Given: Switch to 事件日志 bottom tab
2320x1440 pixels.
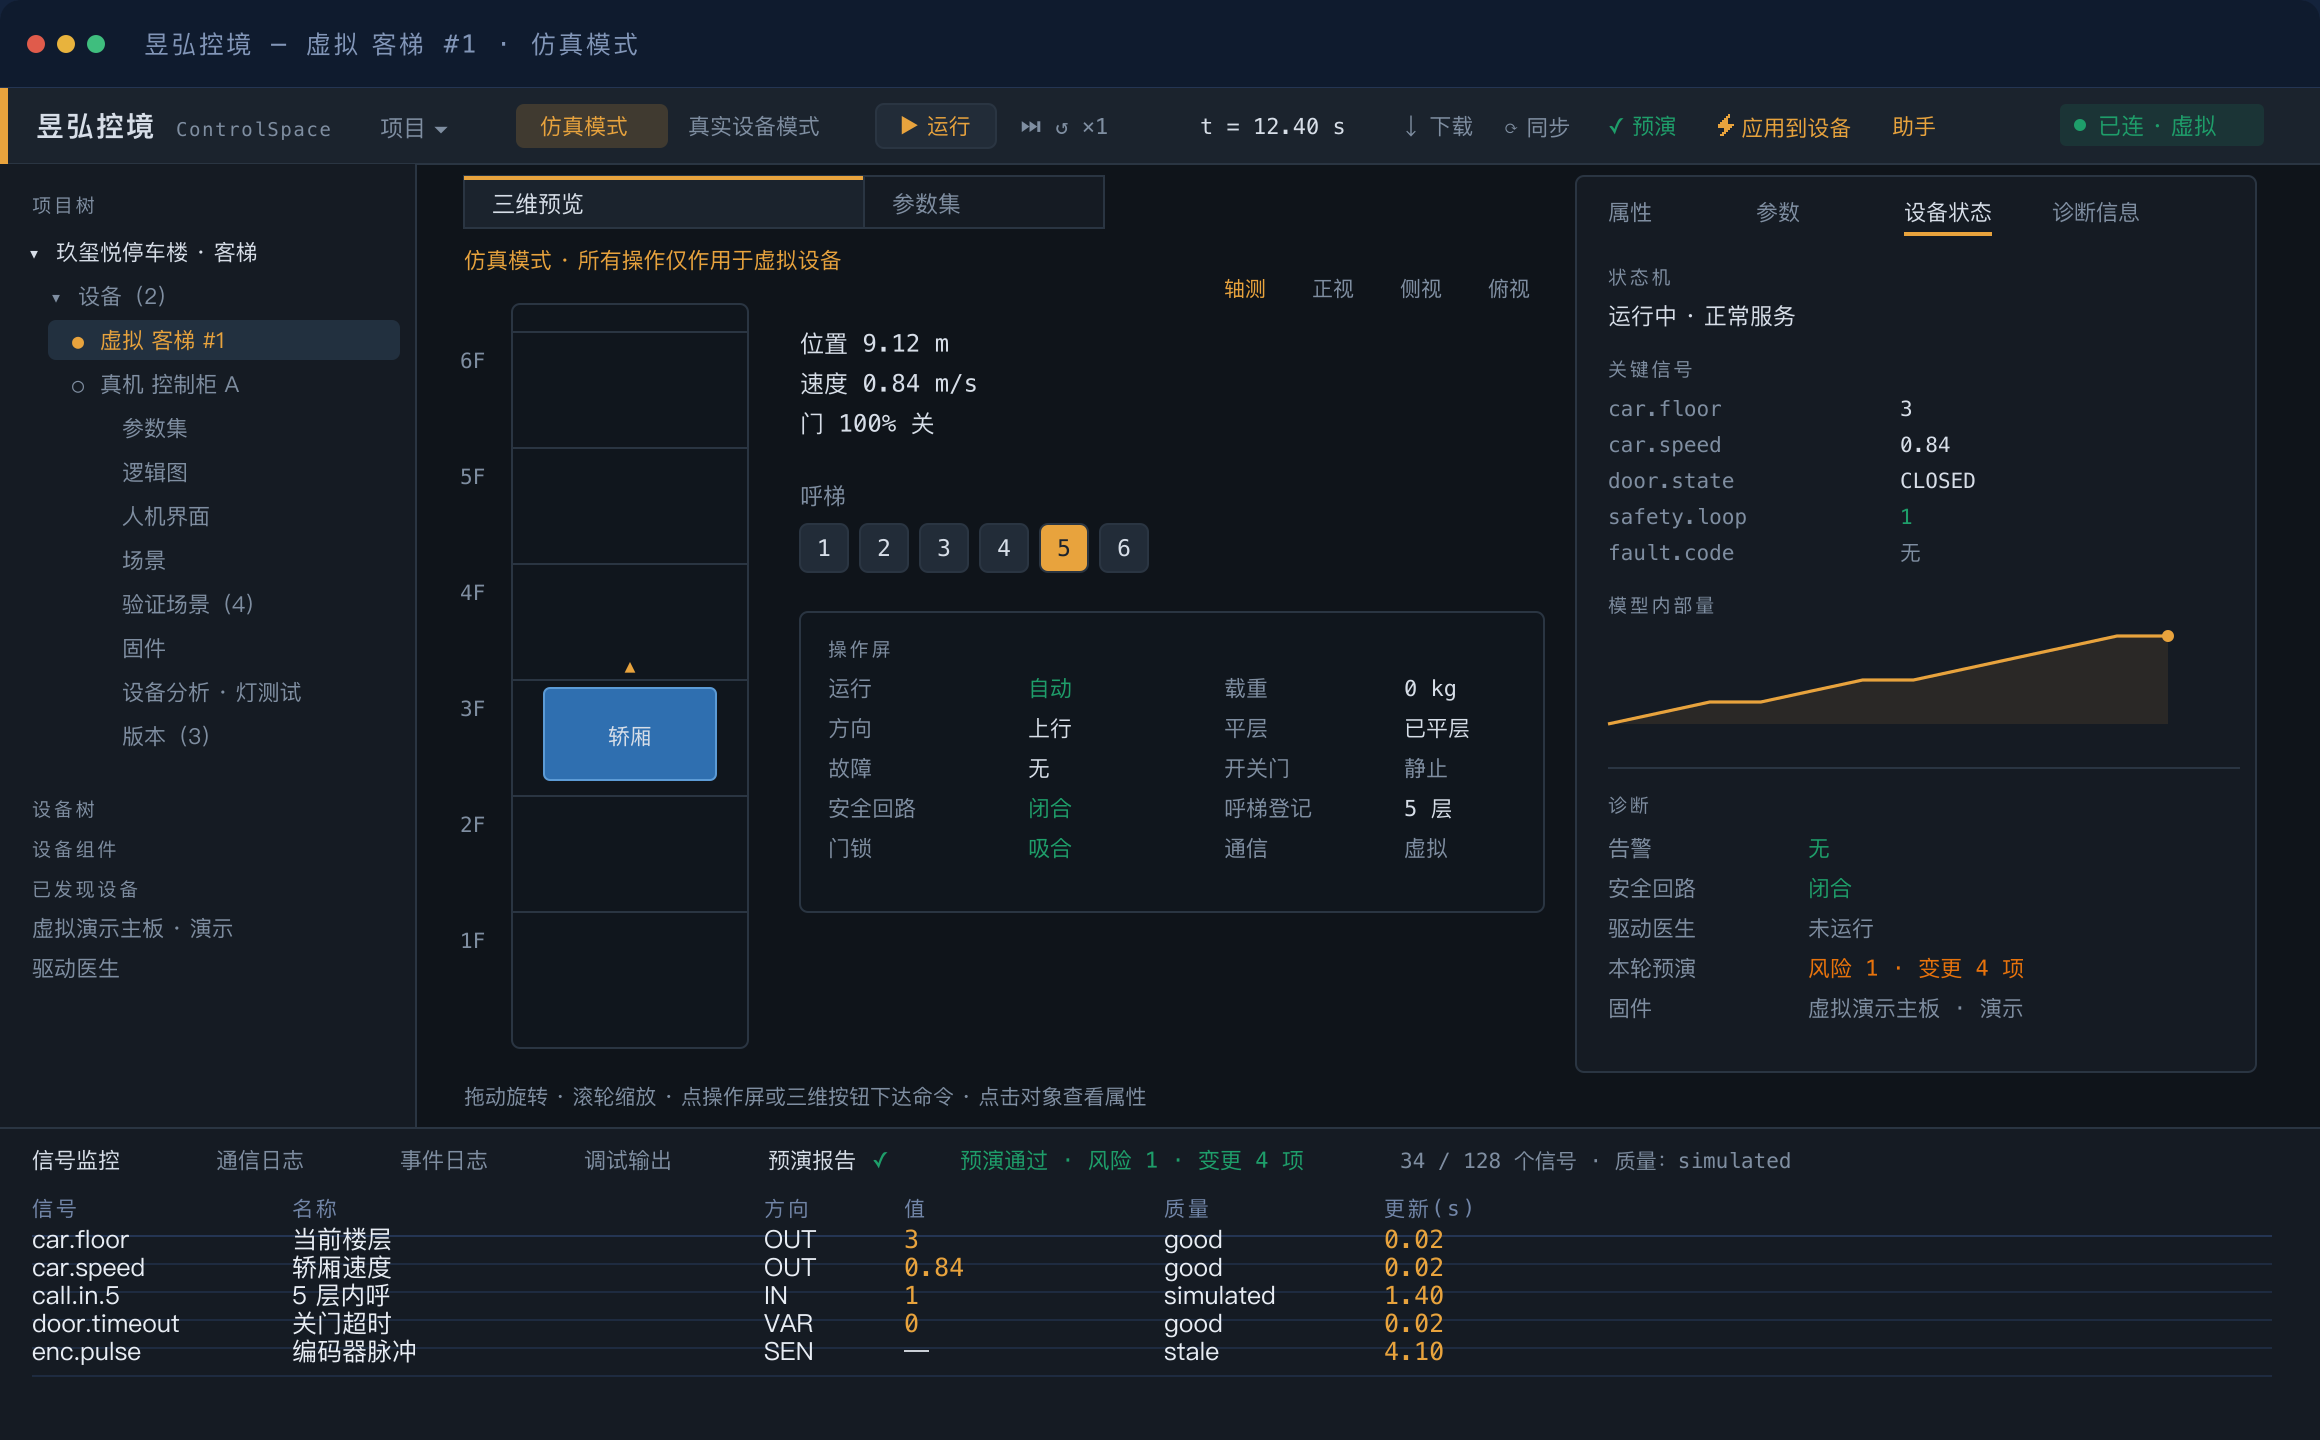Looking at the screenshot, I should coord(444,1161).
